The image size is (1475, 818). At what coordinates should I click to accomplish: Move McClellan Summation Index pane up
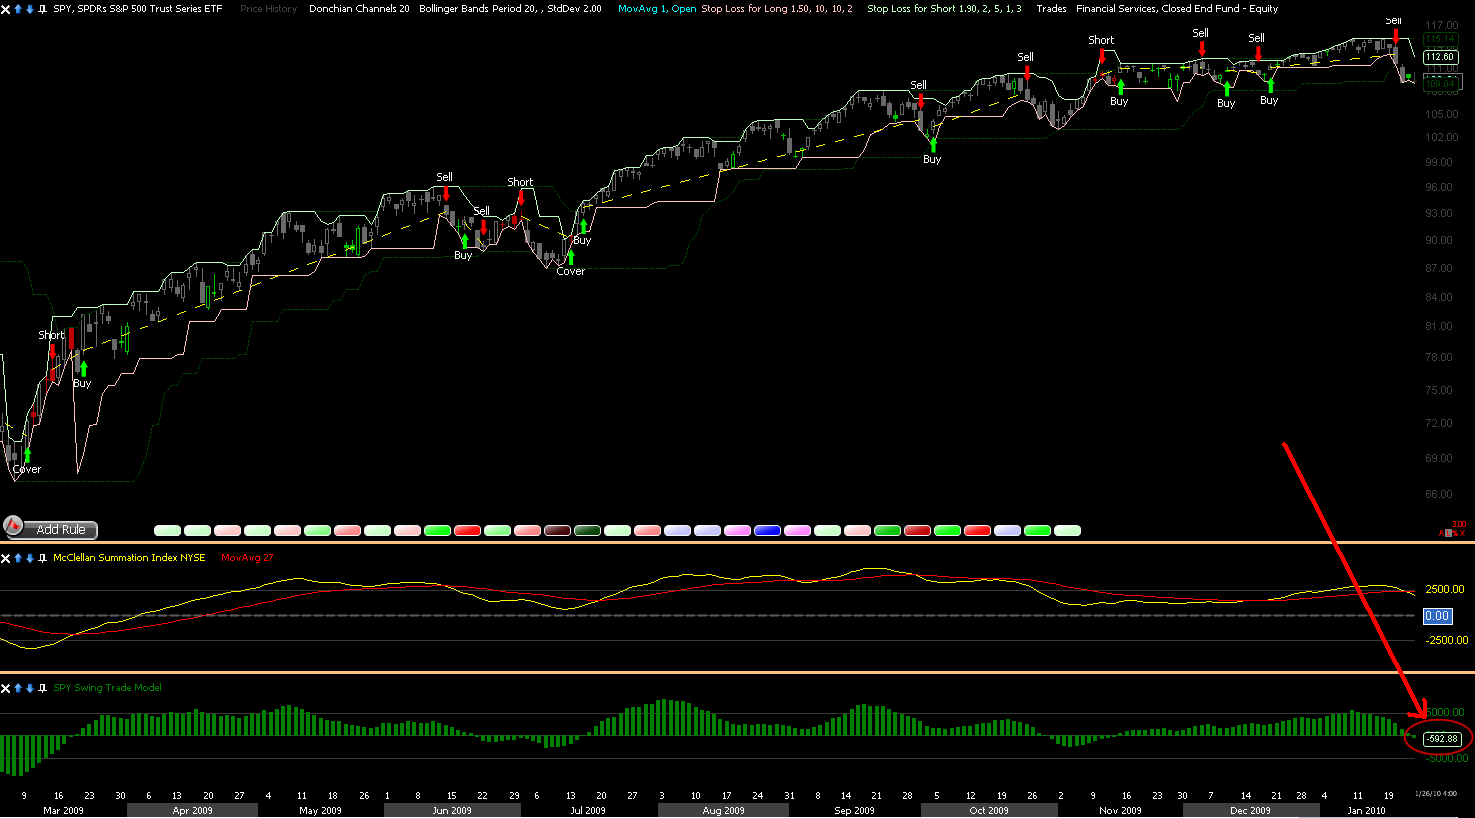coord(18,558)
